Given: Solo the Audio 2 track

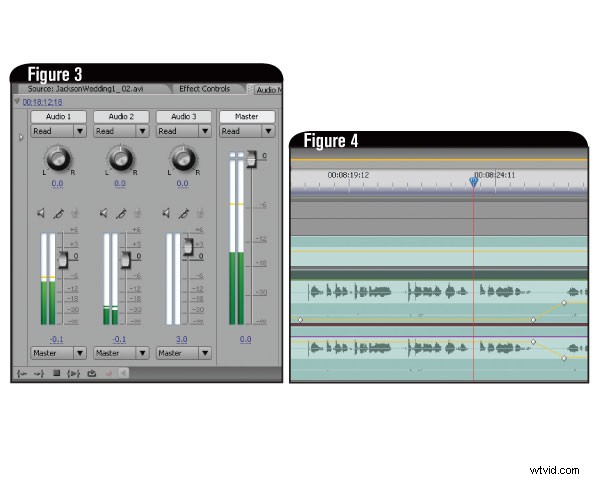Looking at the screenshot, I should [121, 213].
